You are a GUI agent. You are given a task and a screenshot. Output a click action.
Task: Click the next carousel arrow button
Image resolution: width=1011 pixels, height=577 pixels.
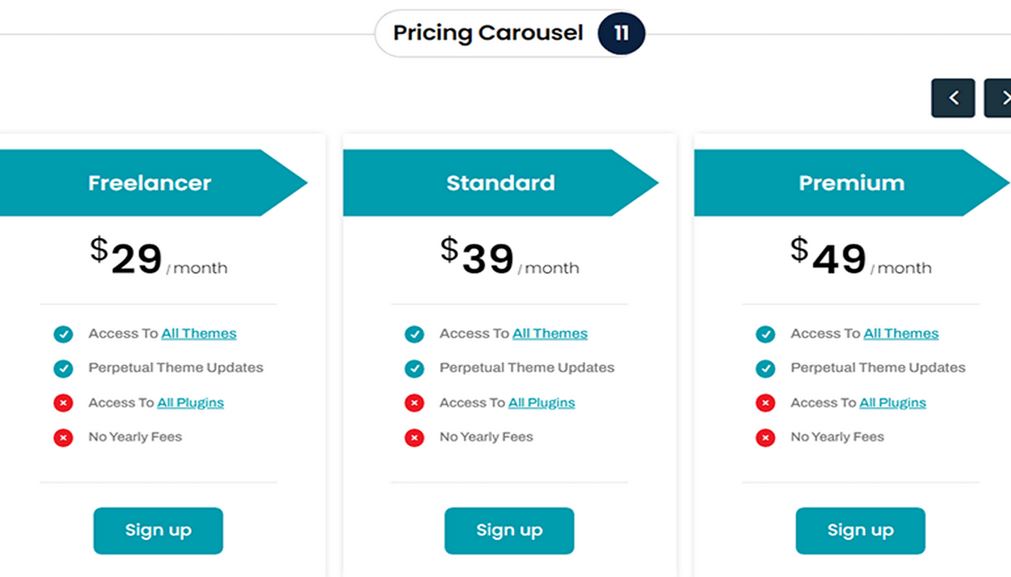click(x=998, y=98)
